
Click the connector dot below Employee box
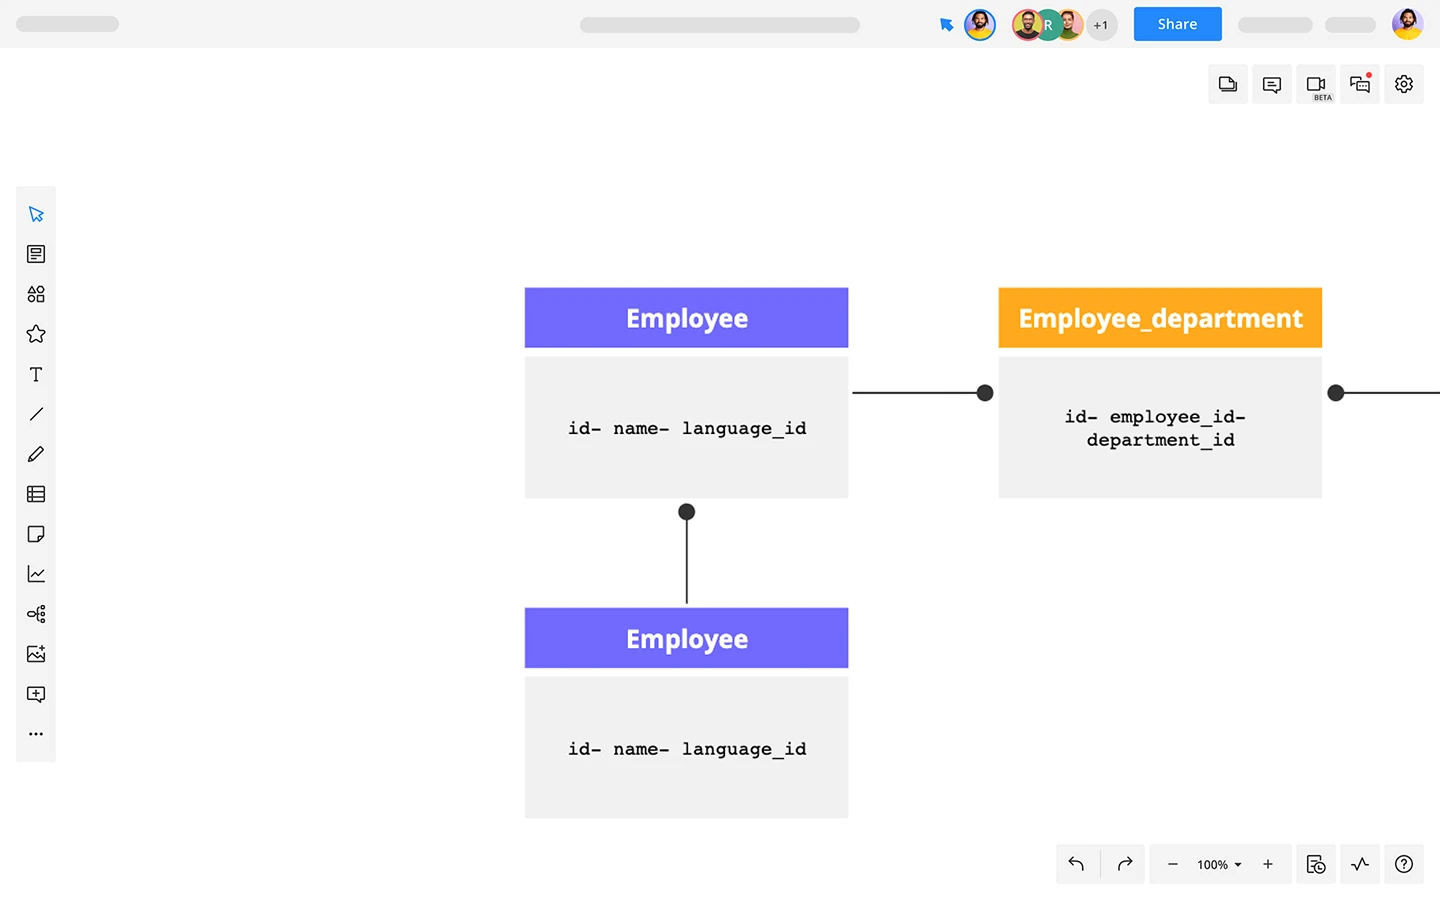tap(686, 512)
